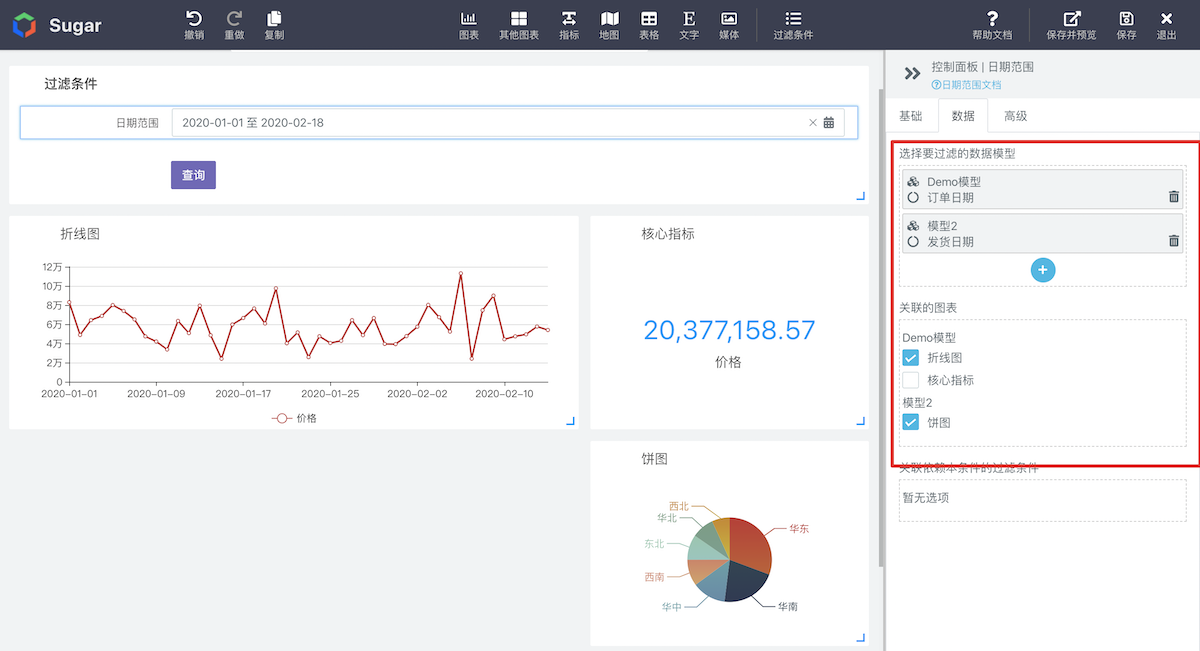Image resolution: width=1200 pixels, height=651 pixels.
Task: Open the calendar date picker icon
Action: pos(829,123)
